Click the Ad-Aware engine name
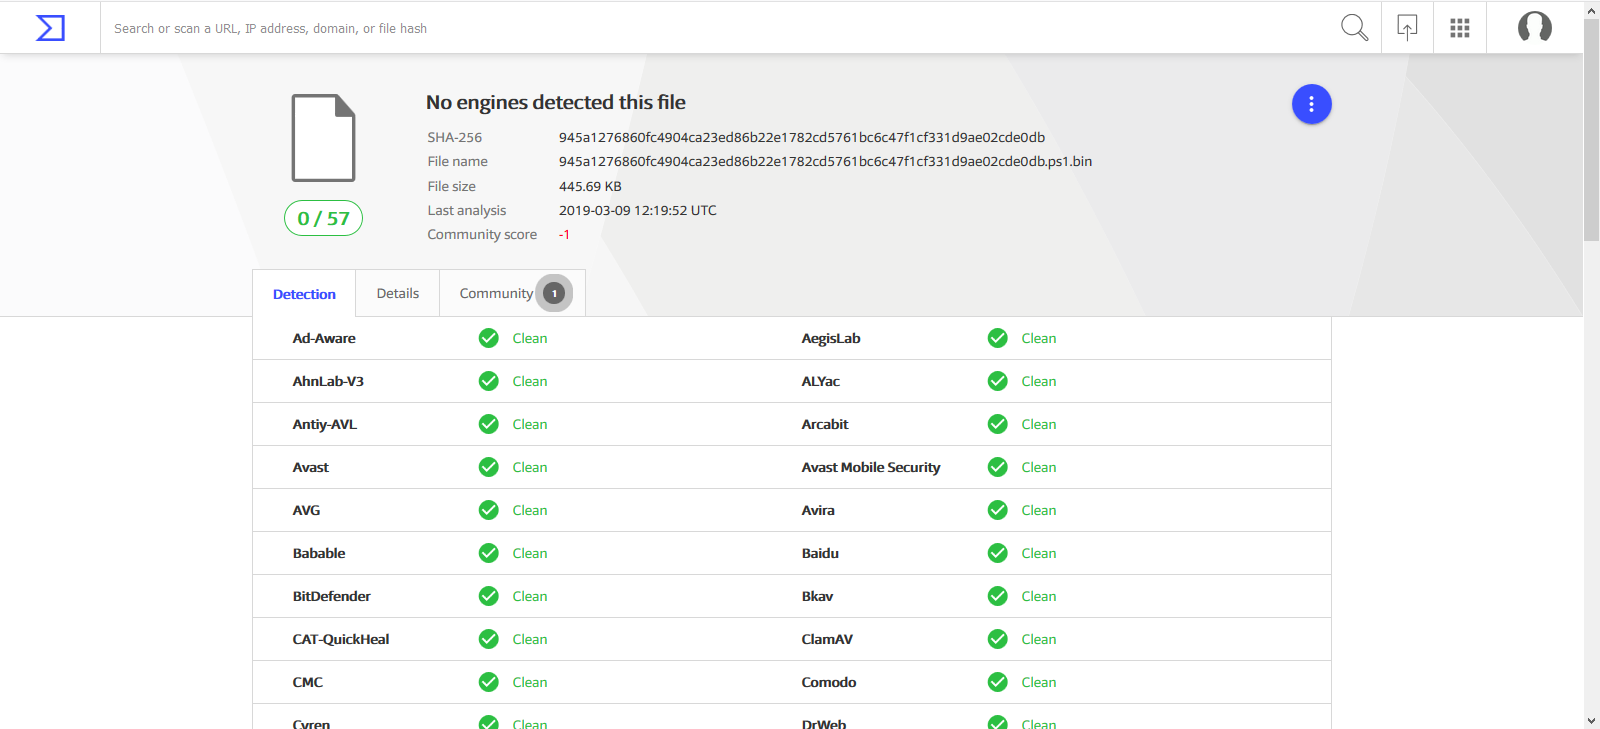This screenshot has width=1600, height=729. pyautogui.click(x=324, y=338)
